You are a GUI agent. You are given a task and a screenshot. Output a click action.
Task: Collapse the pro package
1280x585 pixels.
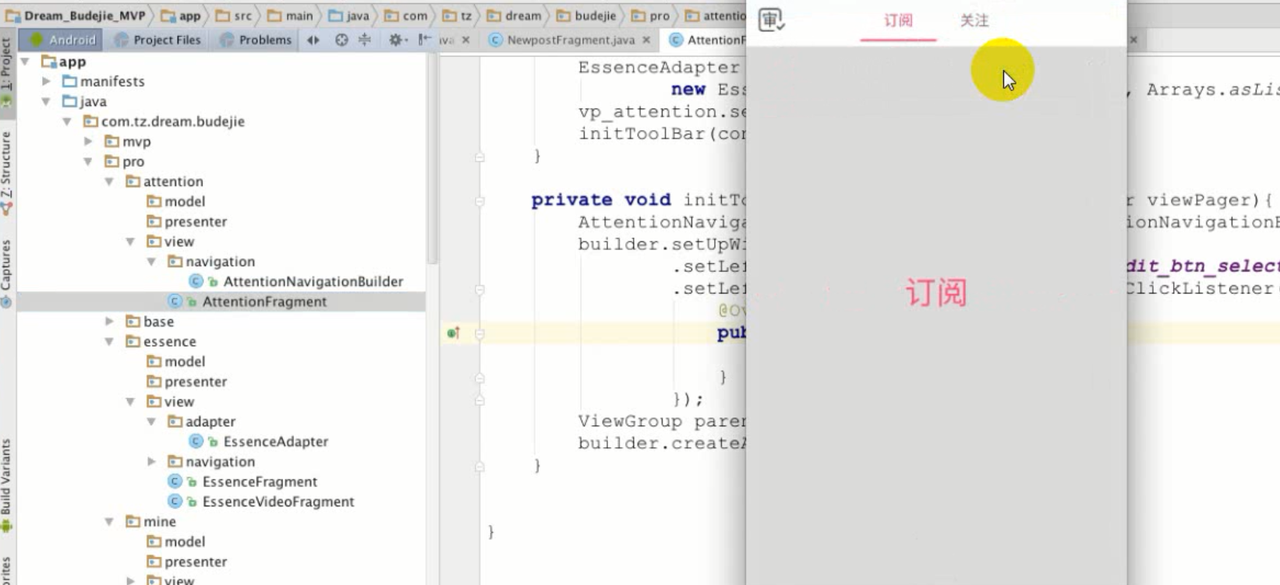[89, 161]
